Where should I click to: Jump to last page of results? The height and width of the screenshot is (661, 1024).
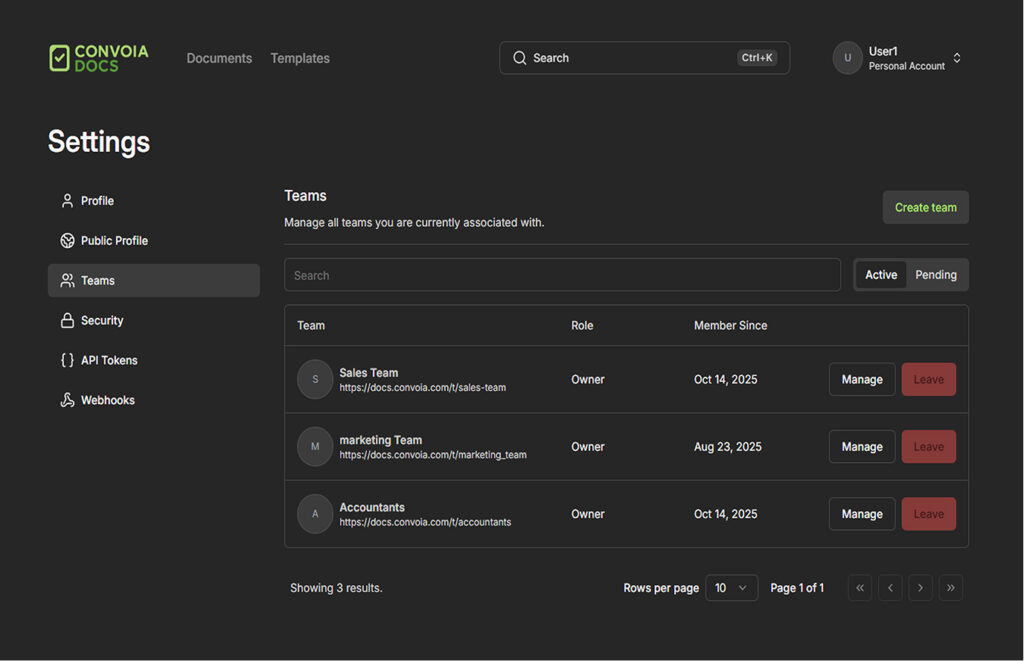pos(951,588)
